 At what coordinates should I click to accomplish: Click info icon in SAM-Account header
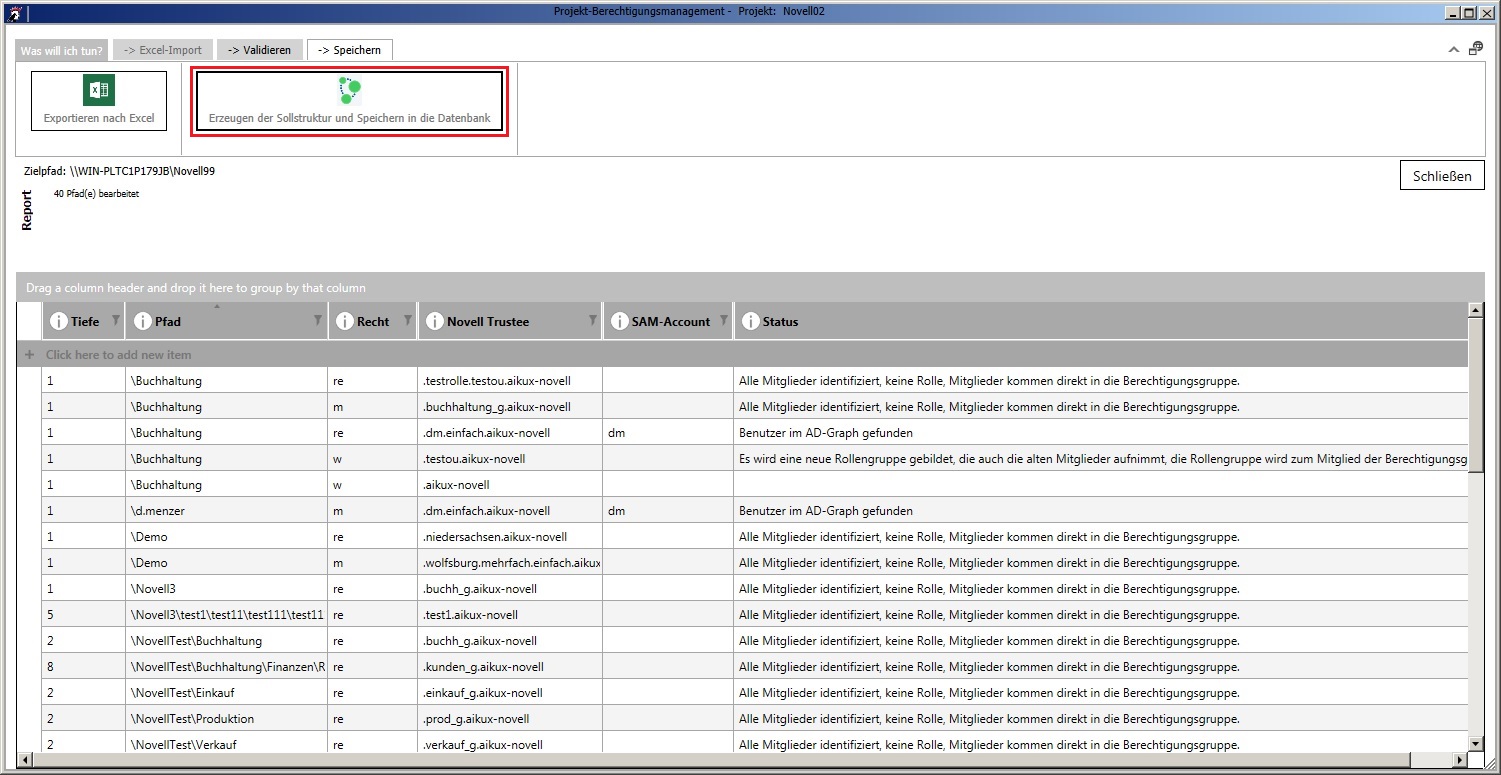[x=619, y=321]
